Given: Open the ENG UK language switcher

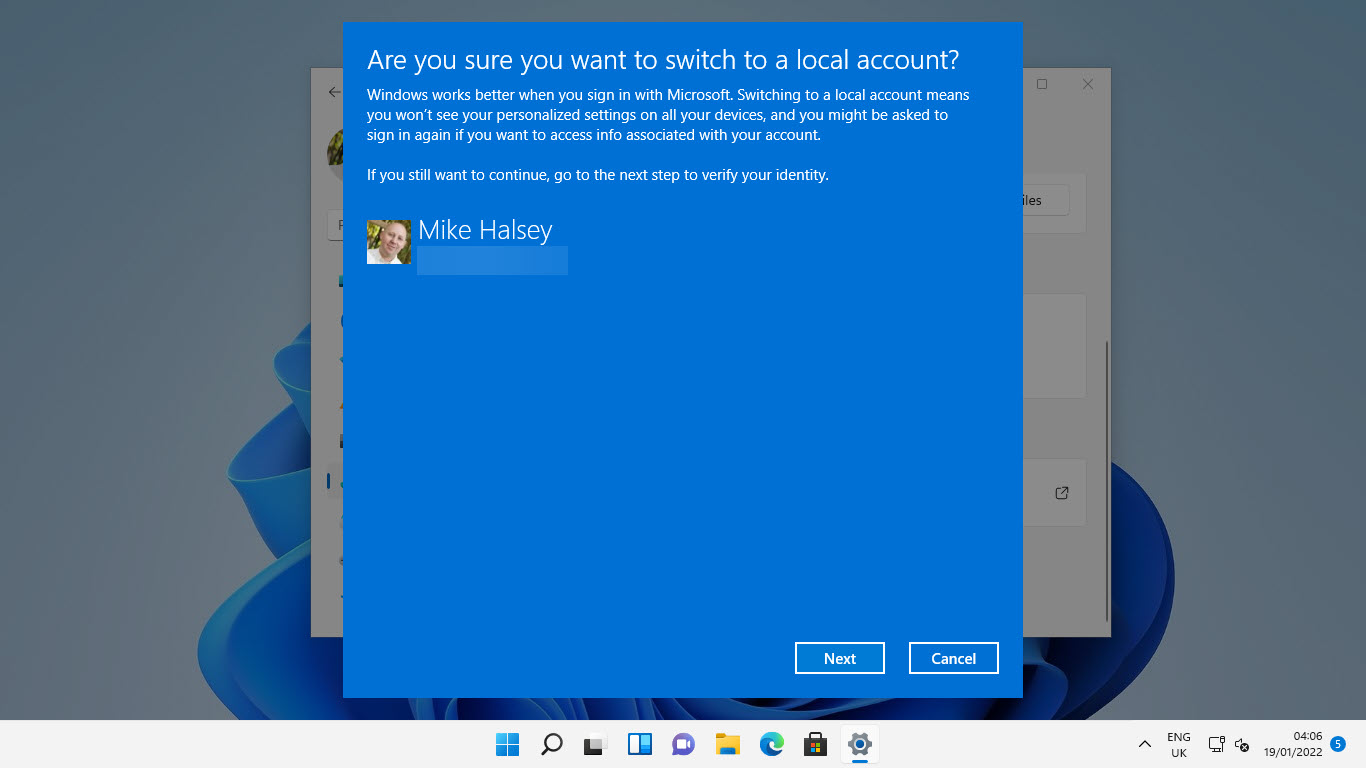Looking at the screenshot, I should pyautogui.click(x=1179, y=745).
